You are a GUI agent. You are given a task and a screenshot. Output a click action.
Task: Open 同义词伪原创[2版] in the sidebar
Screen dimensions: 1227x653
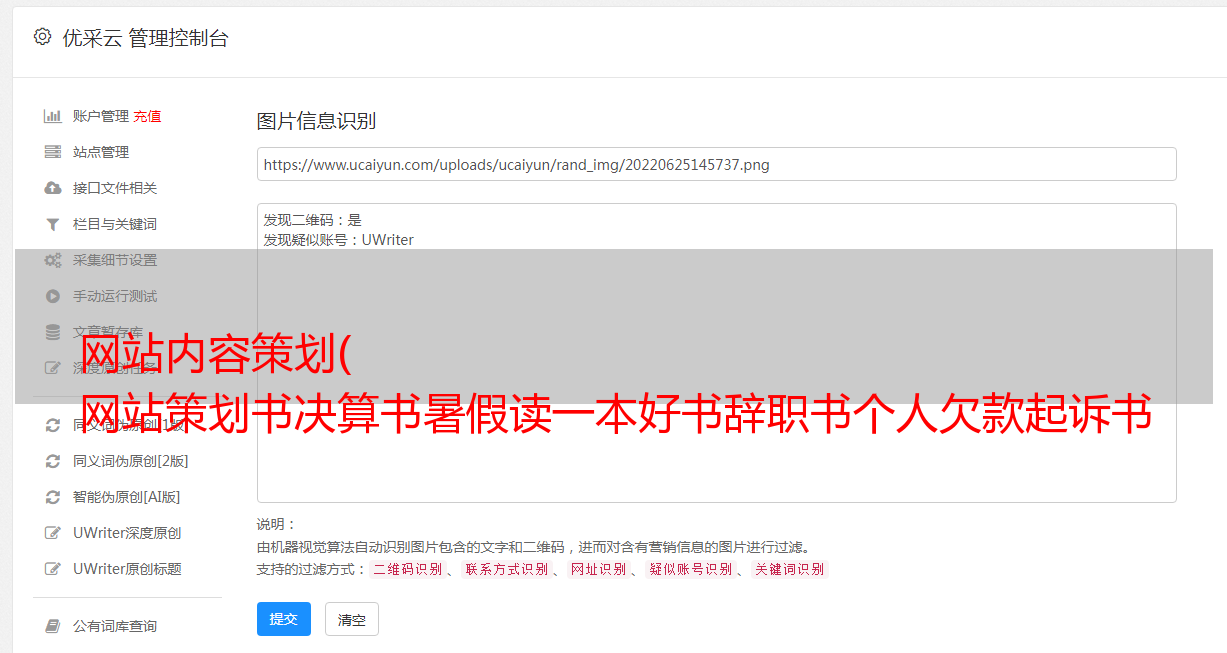click(131, 461)
